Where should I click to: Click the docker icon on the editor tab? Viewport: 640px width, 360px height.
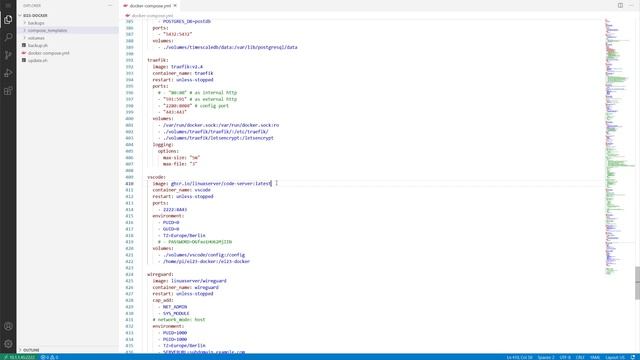[x=126, y=6]
